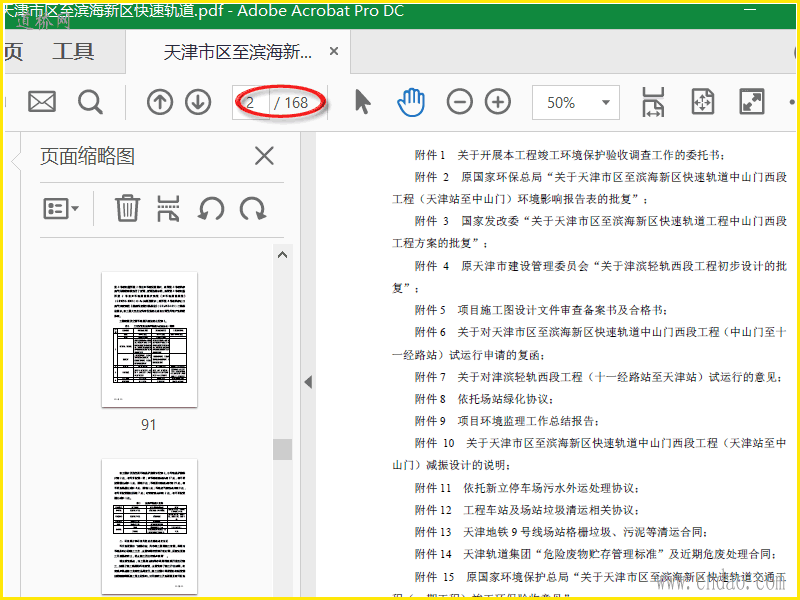Click the 页面缩略图 panel title

tap(87, 156)
